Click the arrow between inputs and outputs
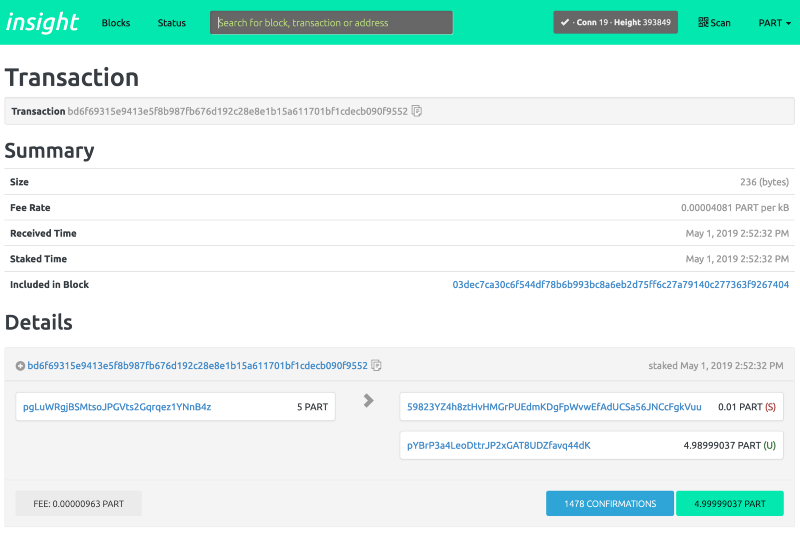This screenshot has width=800, height=533. 368,400
